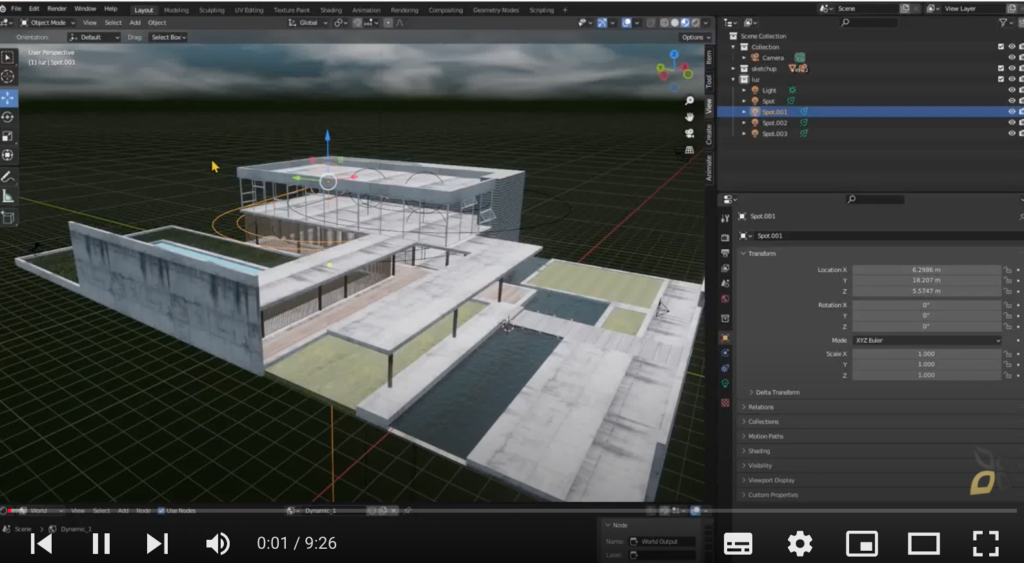Enable miniplayer mode in video player
1024x563 pixels.
(x=861, y=543)
